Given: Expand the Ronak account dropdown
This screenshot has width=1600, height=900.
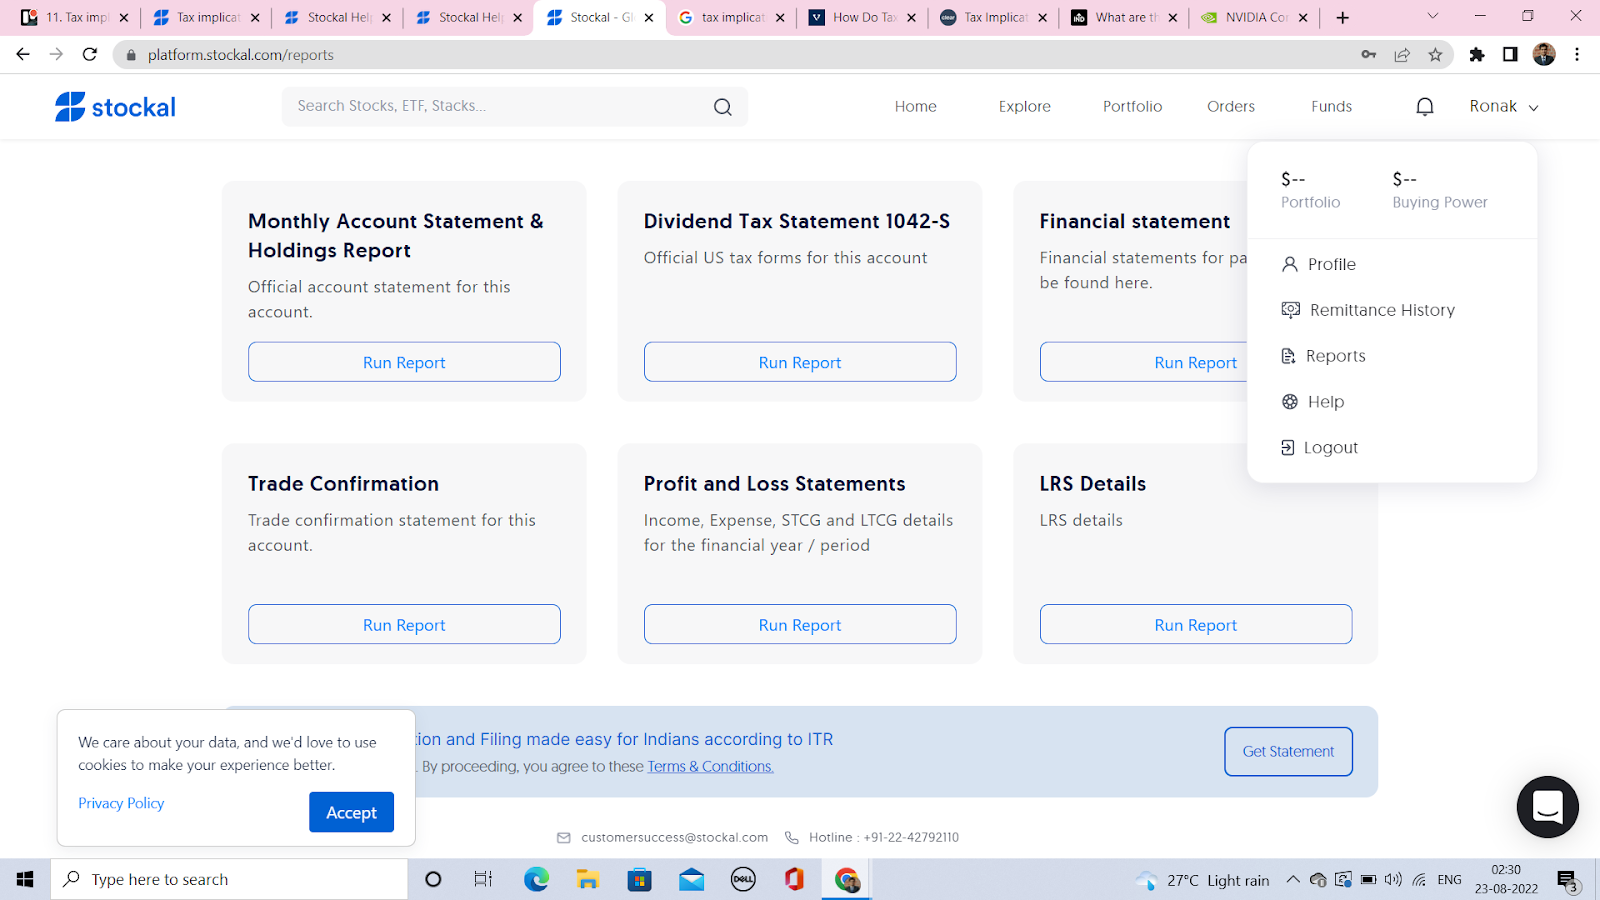Looking at the screenshot, I should coord(1504,106).
